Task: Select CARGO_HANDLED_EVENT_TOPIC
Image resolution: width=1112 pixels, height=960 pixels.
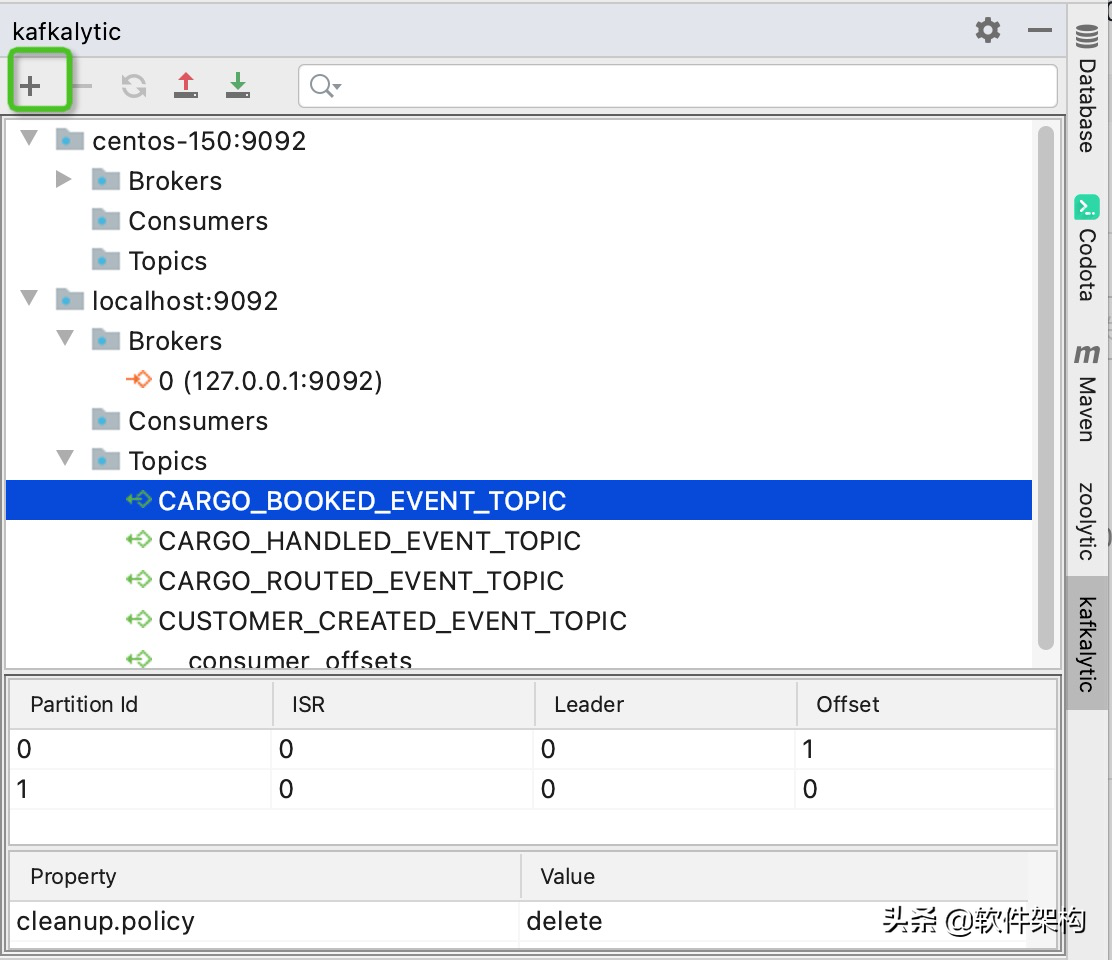Action: click(369, 541)
